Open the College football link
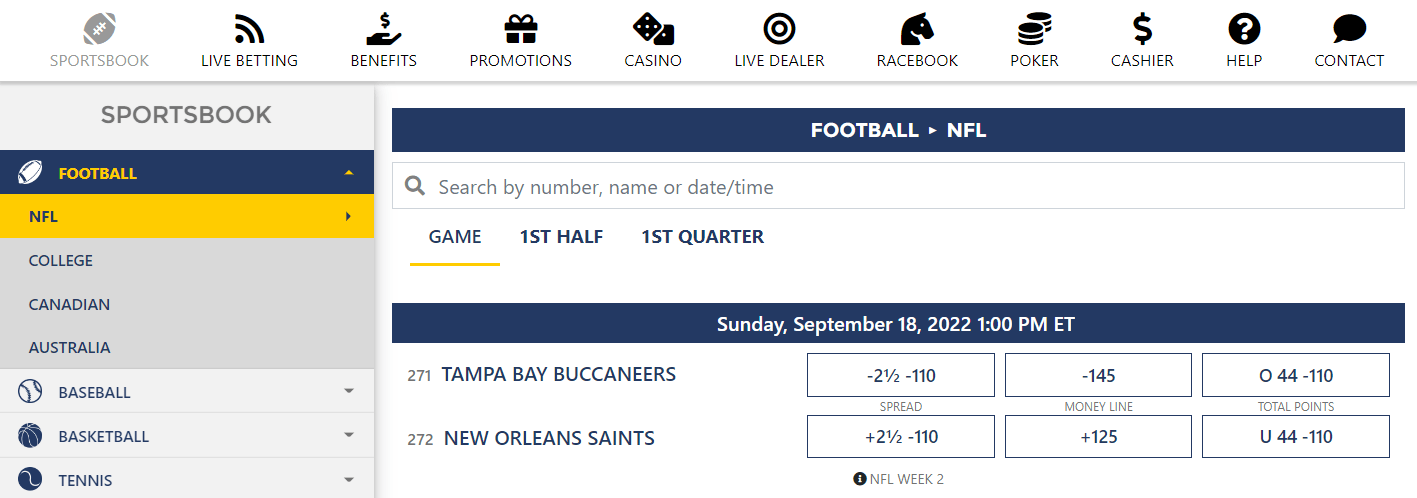Viewport: 1417px width, 498px height. coord(61,261)
